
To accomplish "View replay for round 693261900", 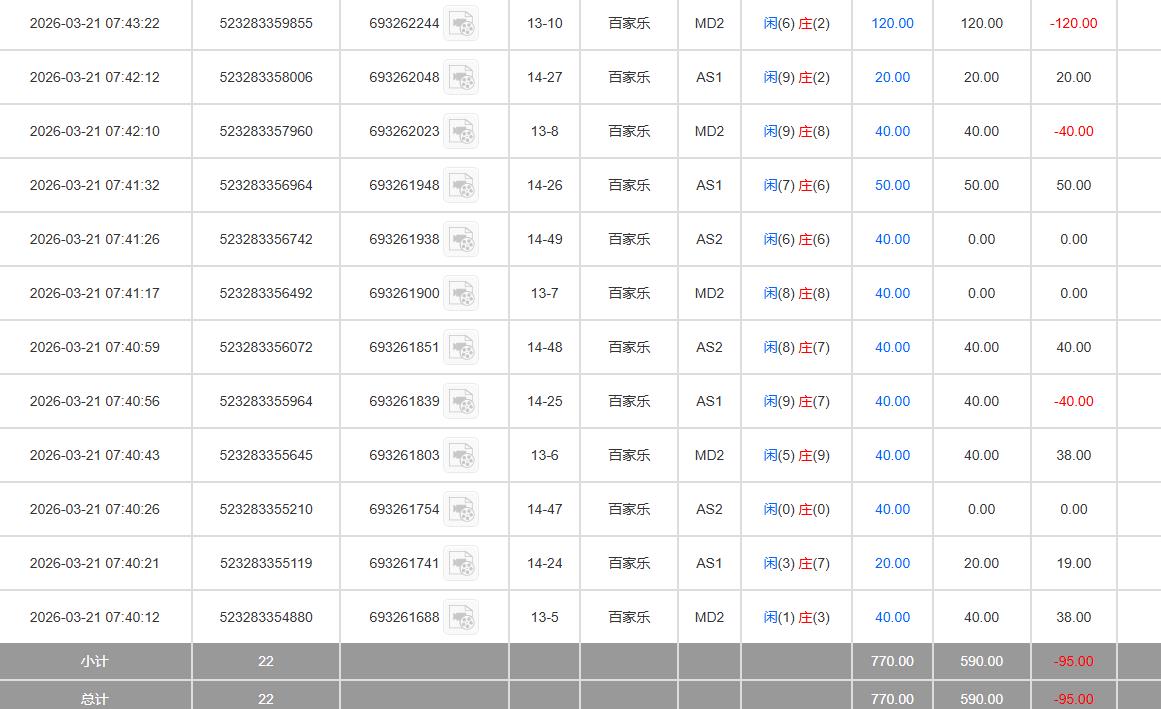I will pos(461,294).
